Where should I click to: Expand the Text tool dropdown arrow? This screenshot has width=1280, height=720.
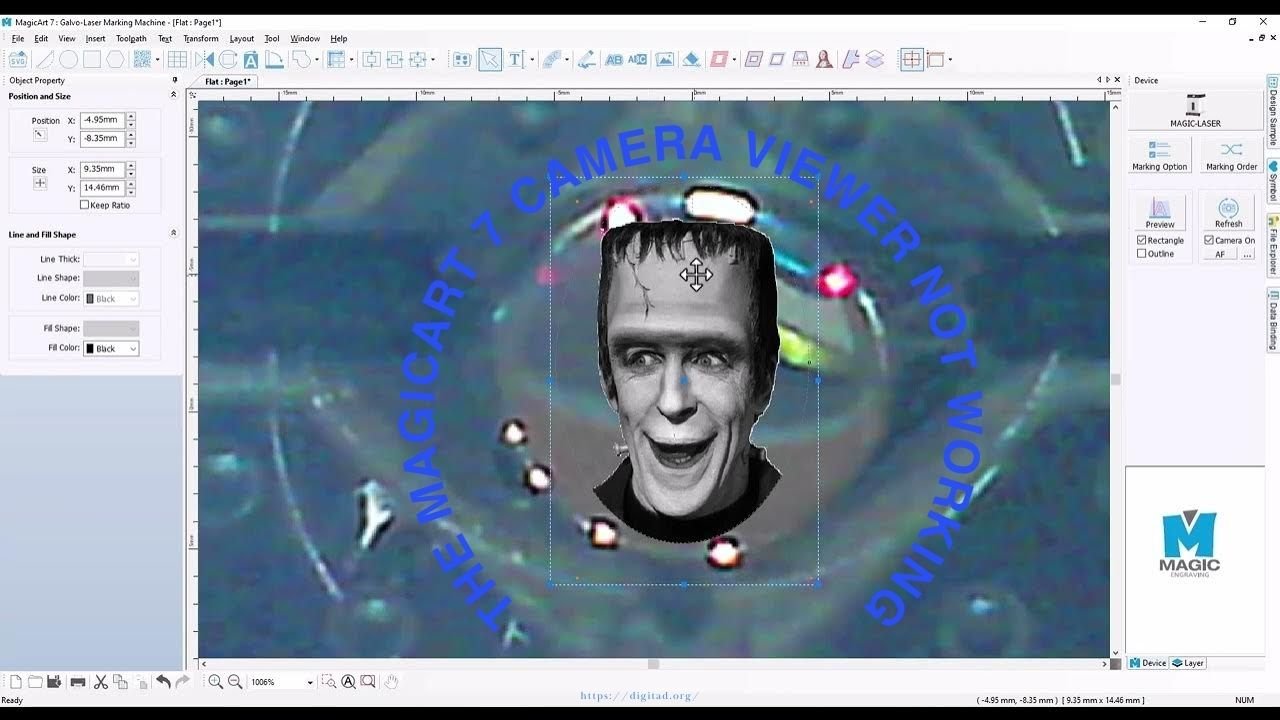(x=532, y=60)
